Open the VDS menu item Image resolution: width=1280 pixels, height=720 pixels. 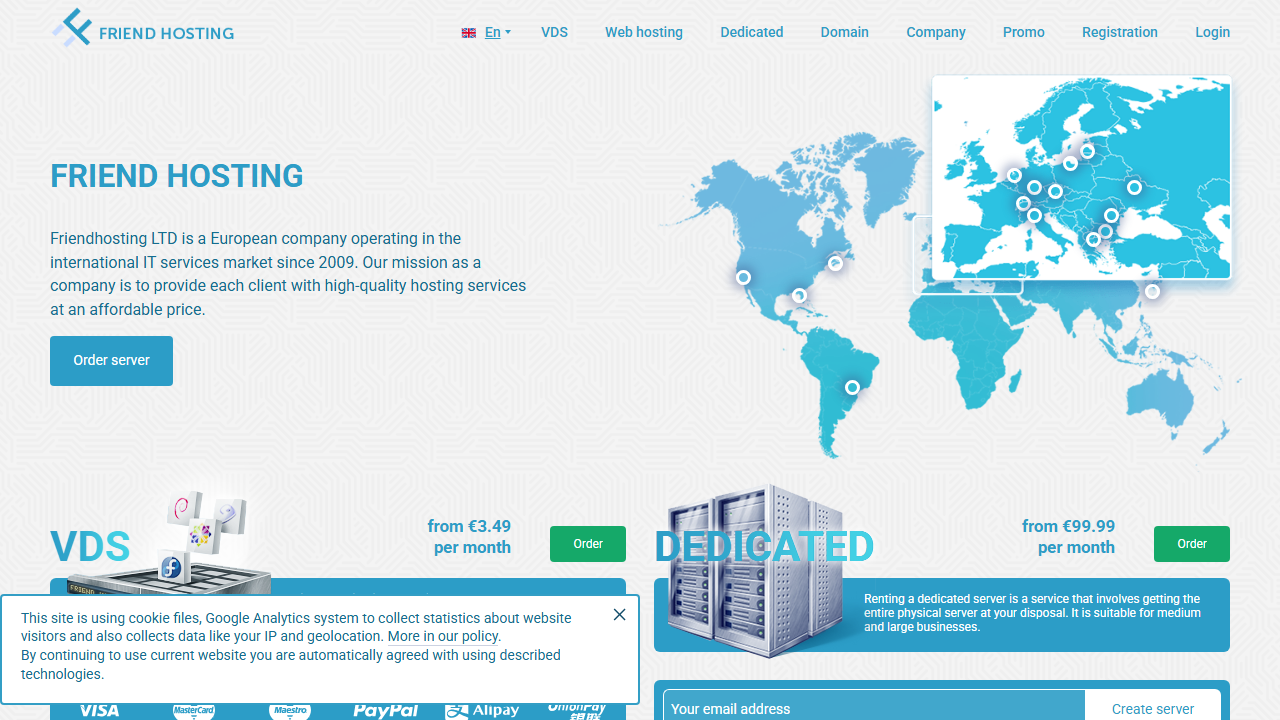[554, 32]
